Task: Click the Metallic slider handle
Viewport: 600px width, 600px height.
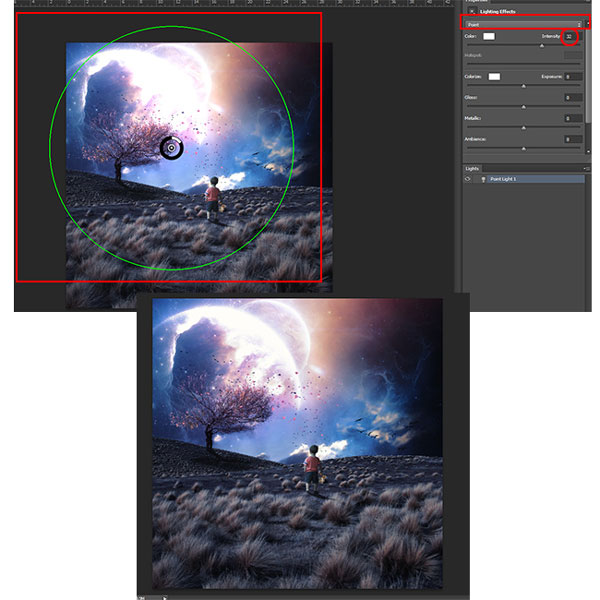Action: [523, 128]
